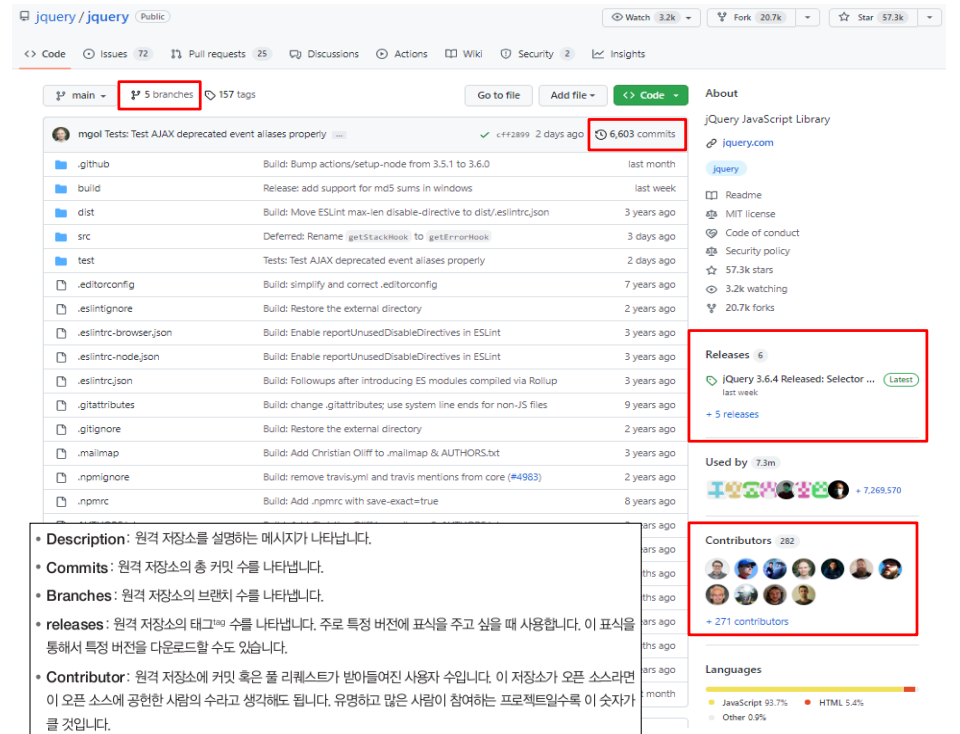Open jQuery 3.6.4 Released link

coord(798,379)
